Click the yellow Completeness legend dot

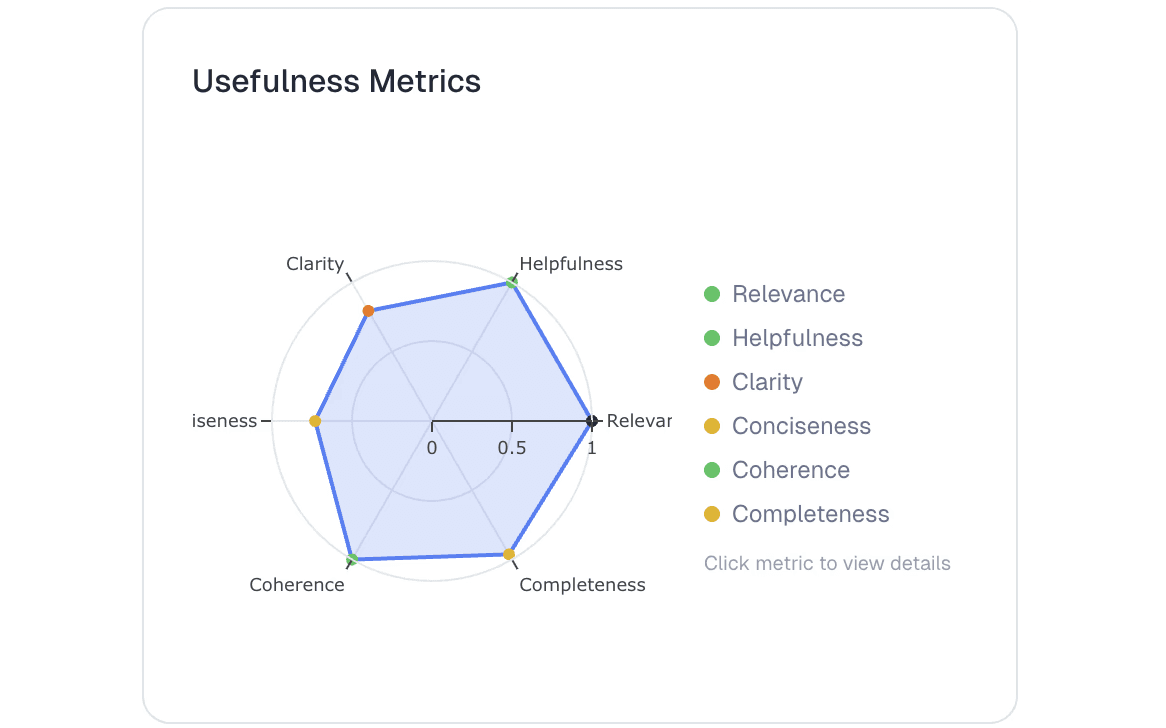click(x=712, y=514)
